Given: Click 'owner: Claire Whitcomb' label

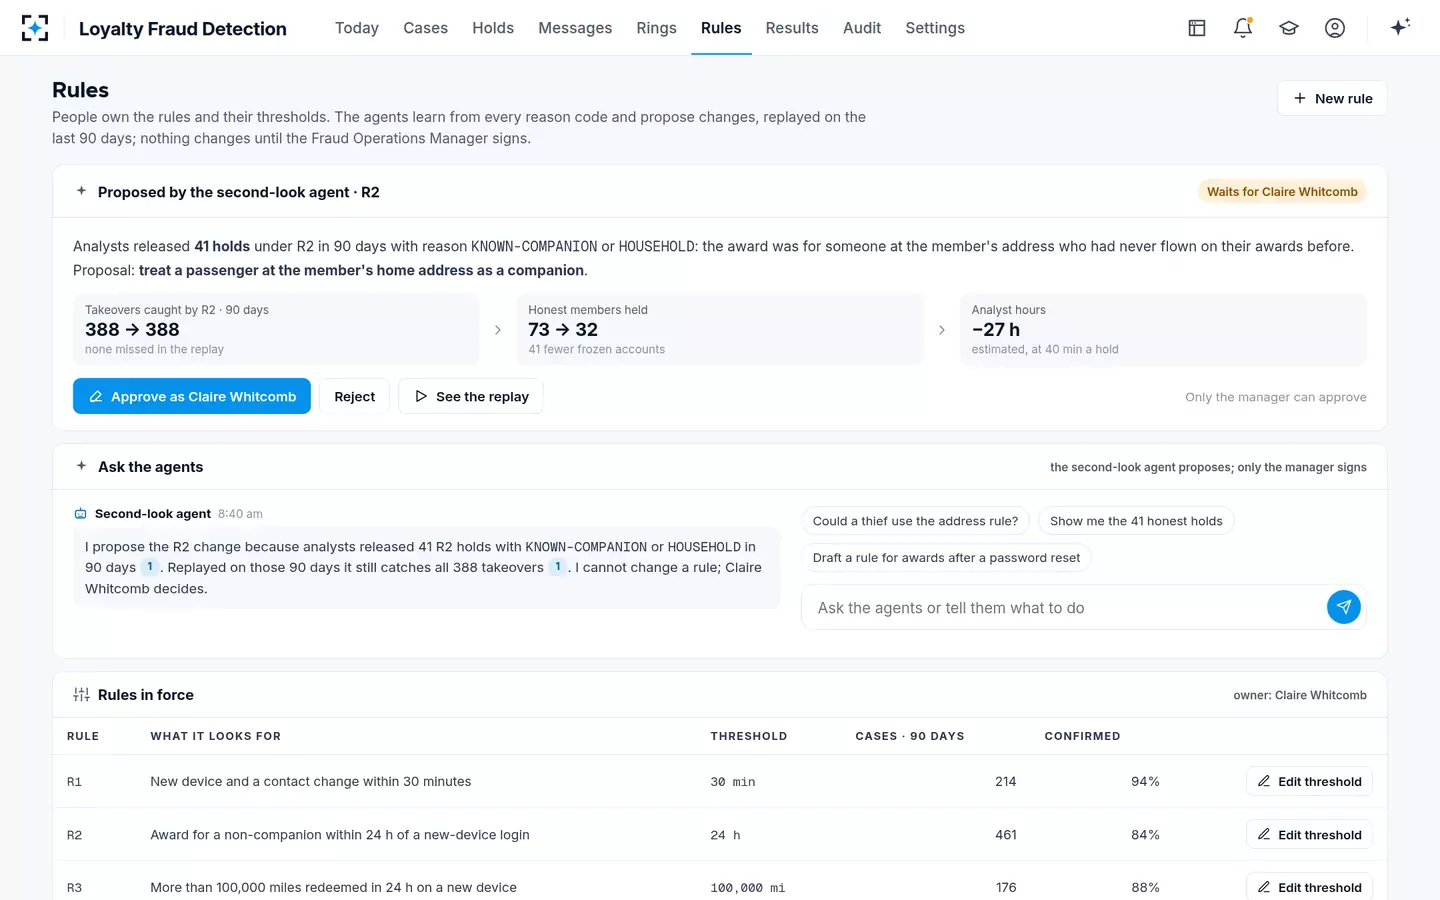Looking at the screenshot, I should tap(1300, 695).
